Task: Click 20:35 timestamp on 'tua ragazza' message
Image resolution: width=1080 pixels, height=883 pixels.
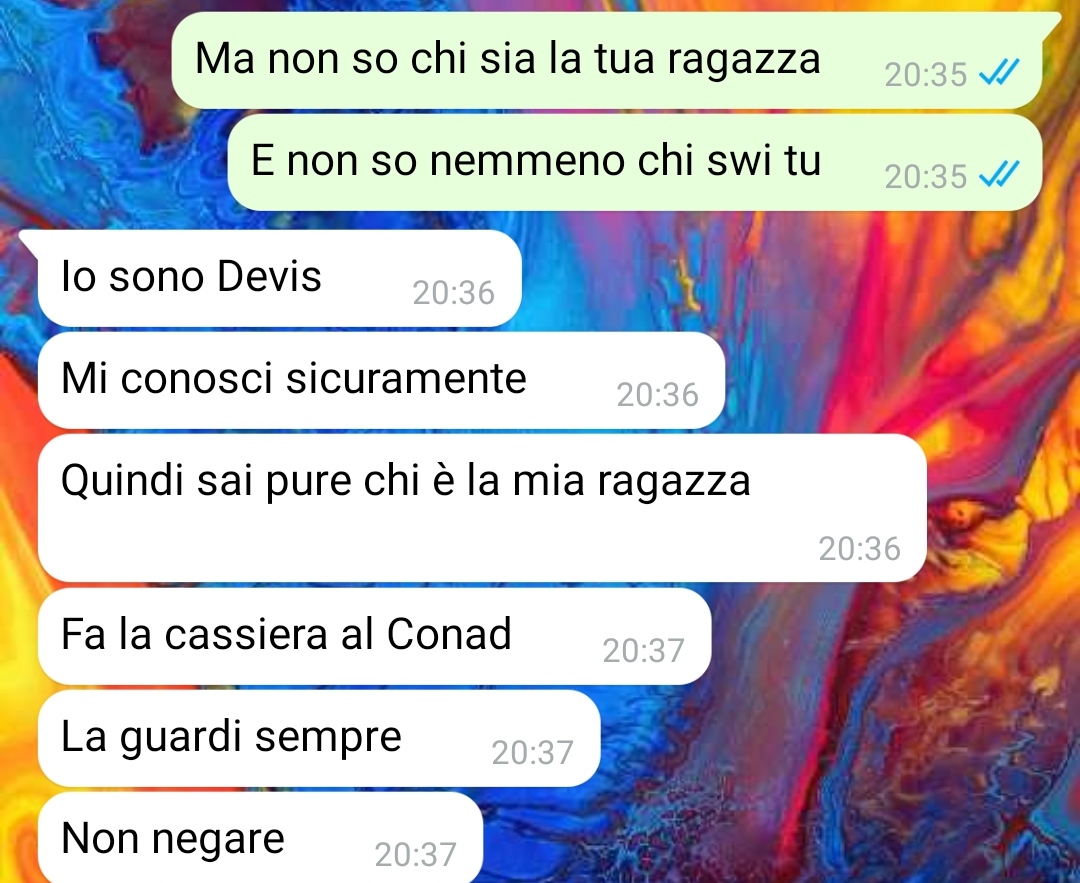Action: point(926,74)
